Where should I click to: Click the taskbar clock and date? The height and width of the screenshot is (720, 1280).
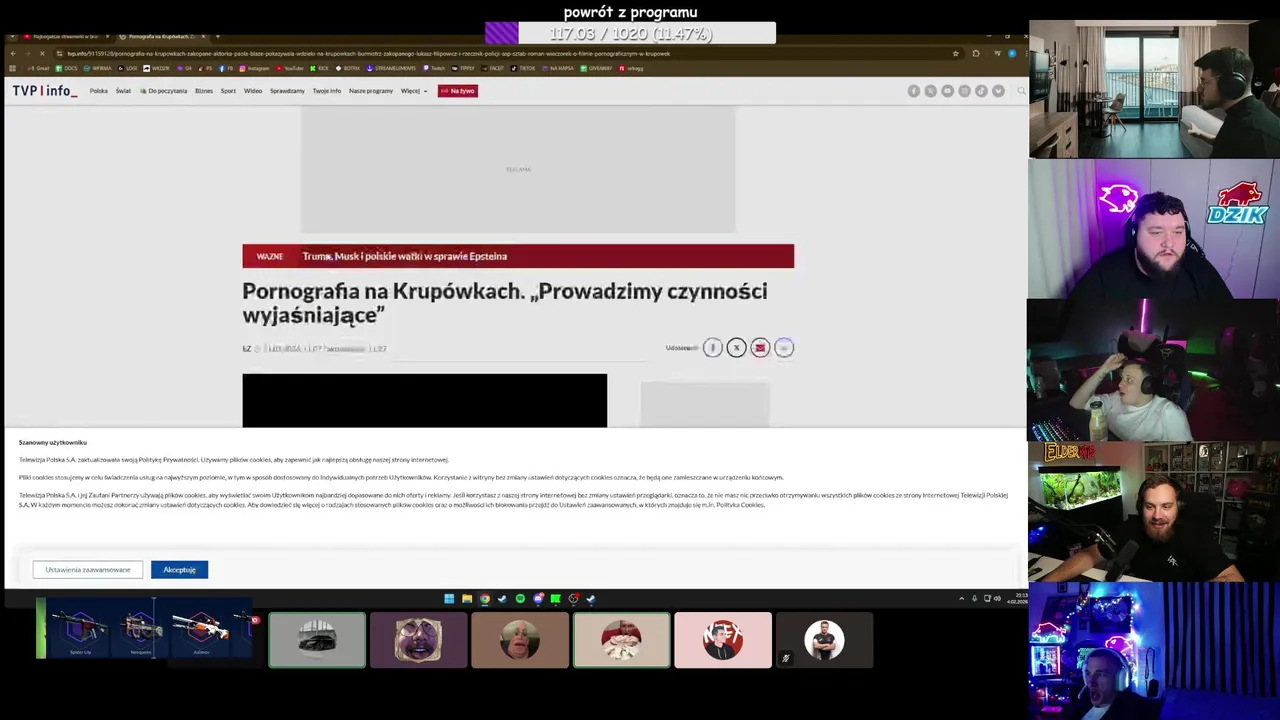1017,599
